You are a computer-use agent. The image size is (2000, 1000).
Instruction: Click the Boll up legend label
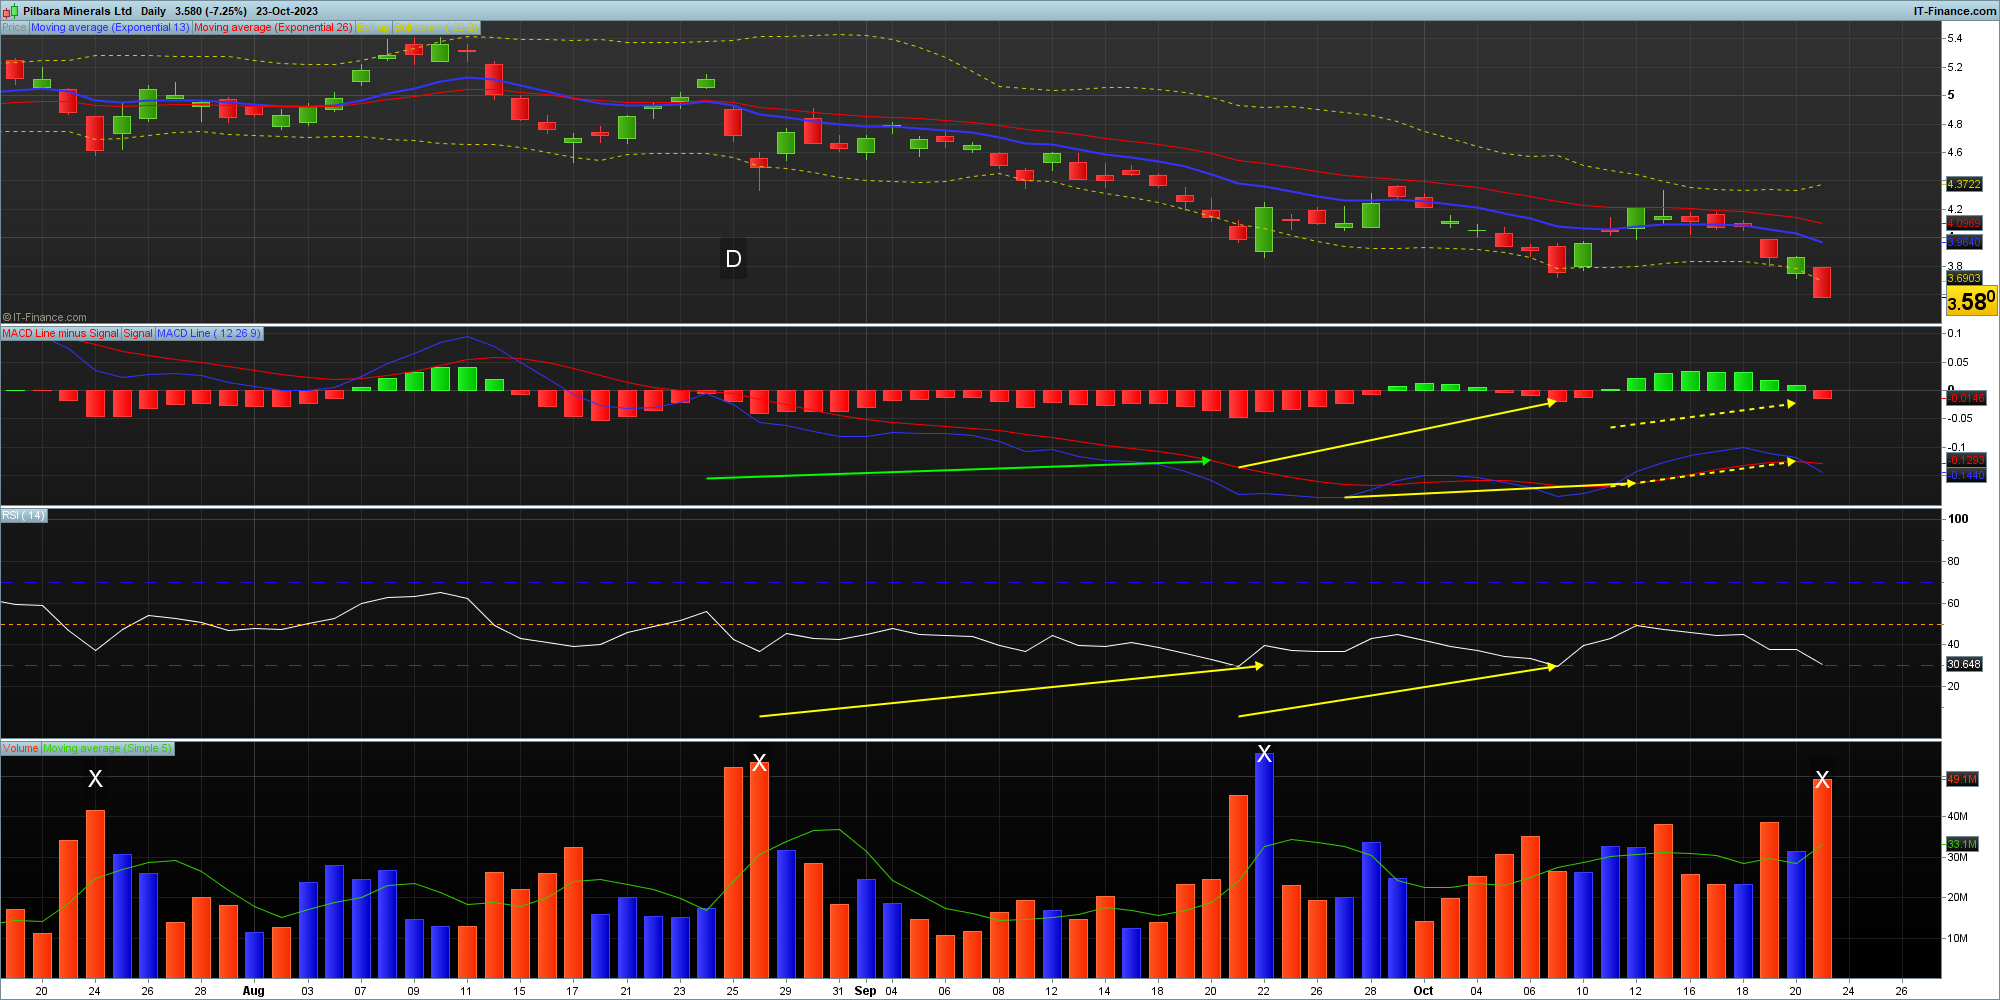[374, 28]
